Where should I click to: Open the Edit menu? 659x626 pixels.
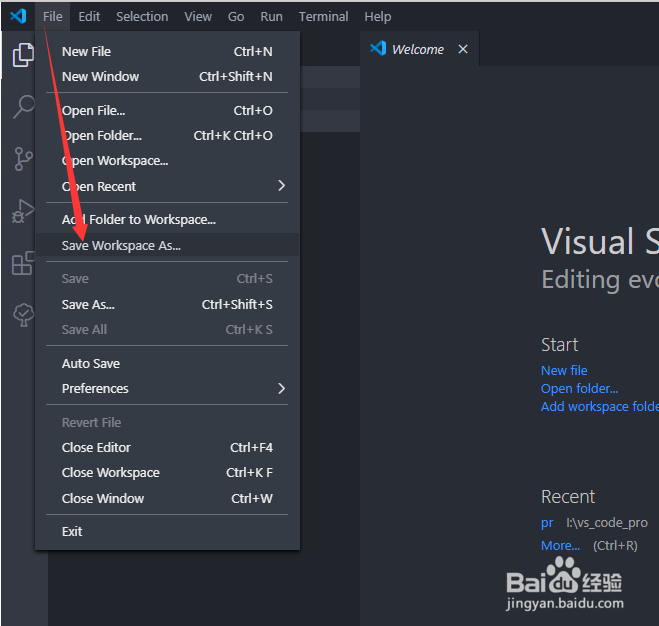click(89, 16)
